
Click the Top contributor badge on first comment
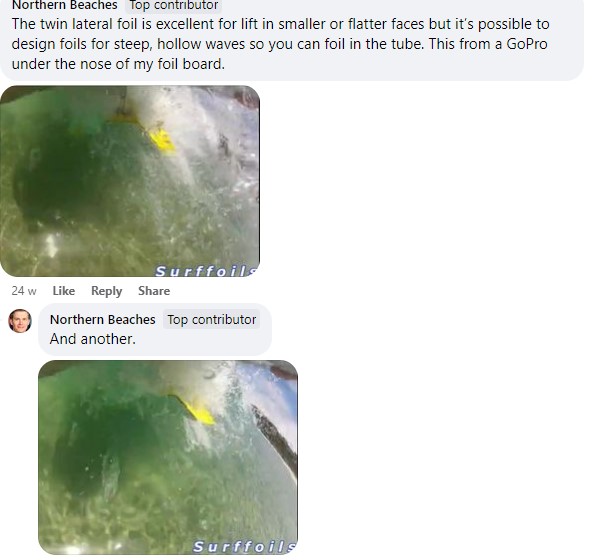[x=174, y=5]
